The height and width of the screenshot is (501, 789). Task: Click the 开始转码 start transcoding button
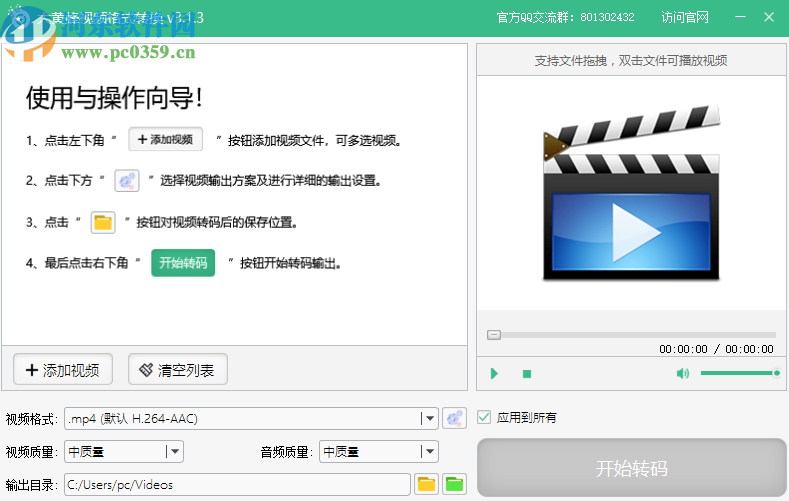[x=631, y=469]
